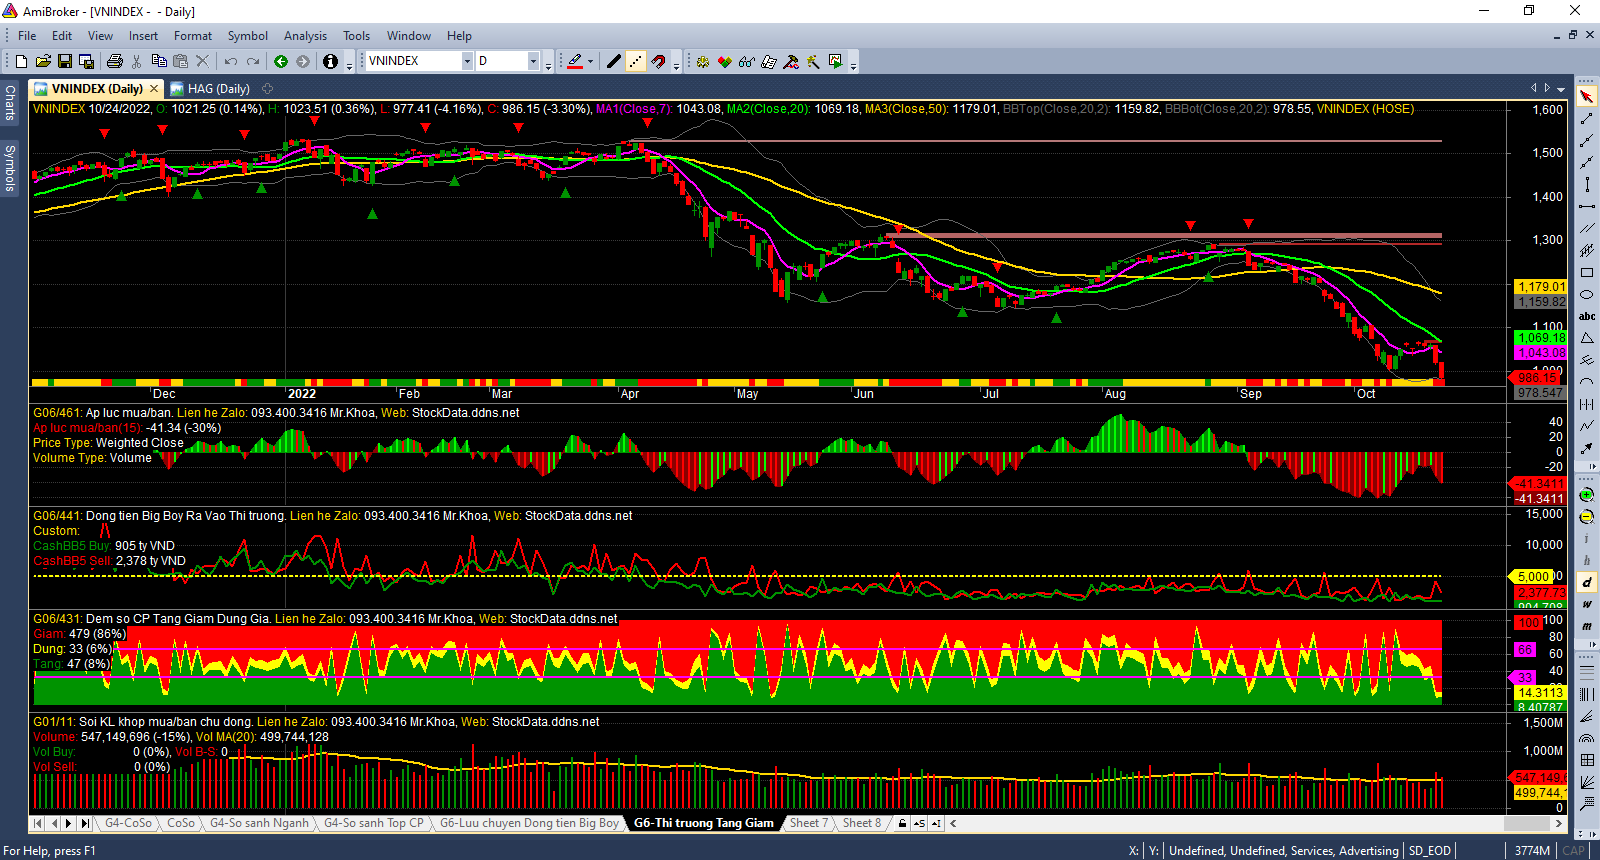The image size is (1600, 860).
Task: Click the Print icon in toolbar
Action: point(115,61)
